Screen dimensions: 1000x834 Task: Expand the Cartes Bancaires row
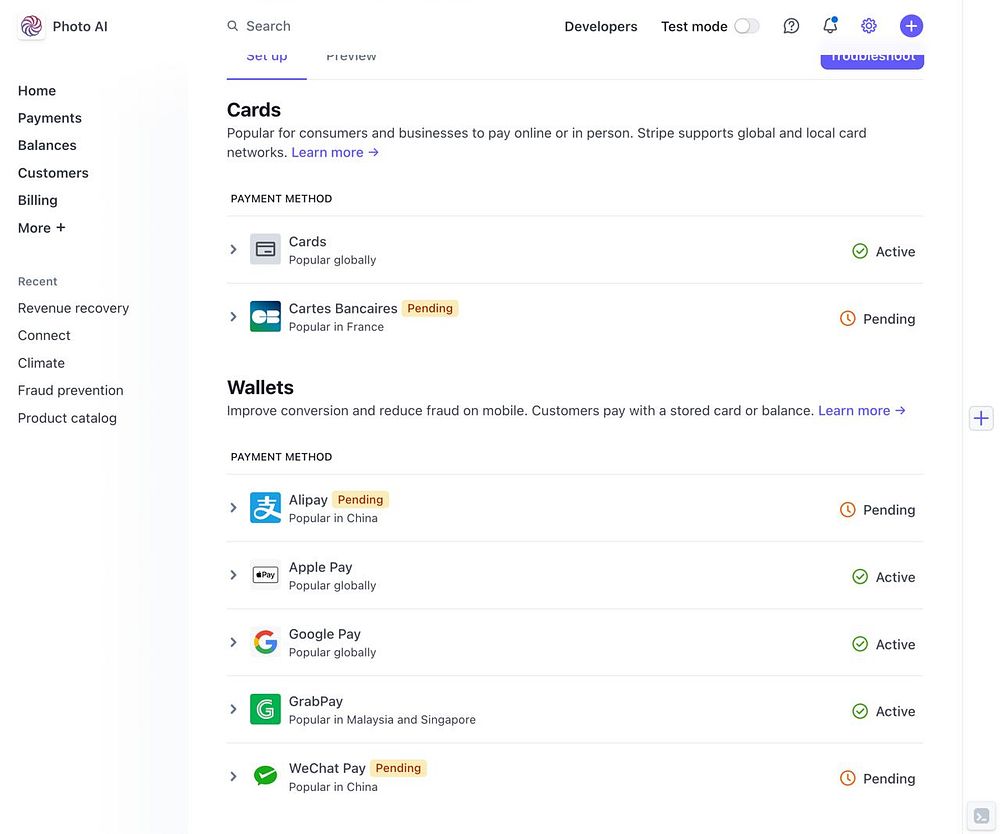(x=233, y=316)
